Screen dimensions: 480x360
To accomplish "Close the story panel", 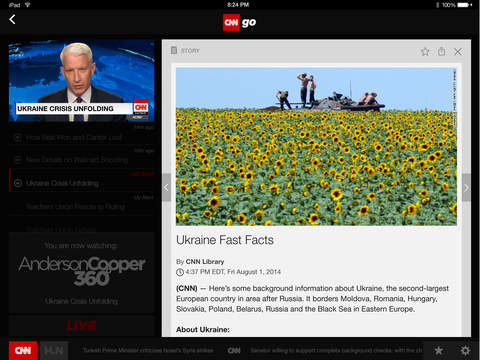I will point(458,52).
